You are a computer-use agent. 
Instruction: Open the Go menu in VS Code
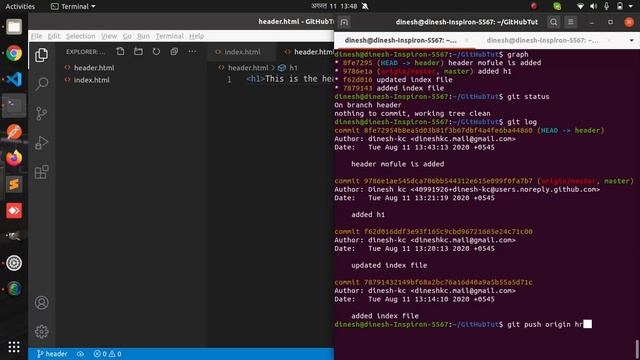(127, 36)
